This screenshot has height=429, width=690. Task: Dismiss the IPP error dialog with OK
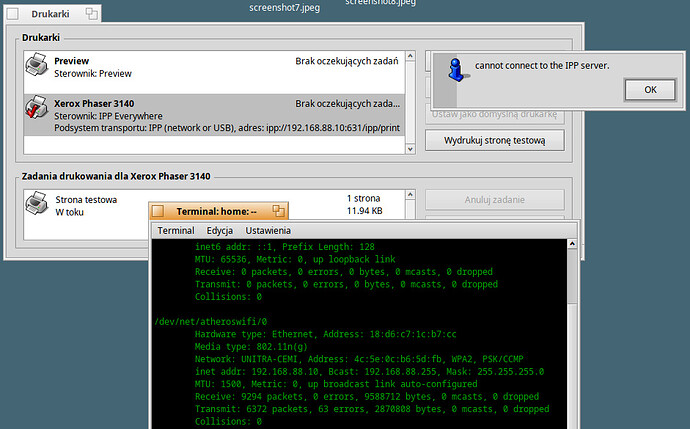click(x=650, y=90)
